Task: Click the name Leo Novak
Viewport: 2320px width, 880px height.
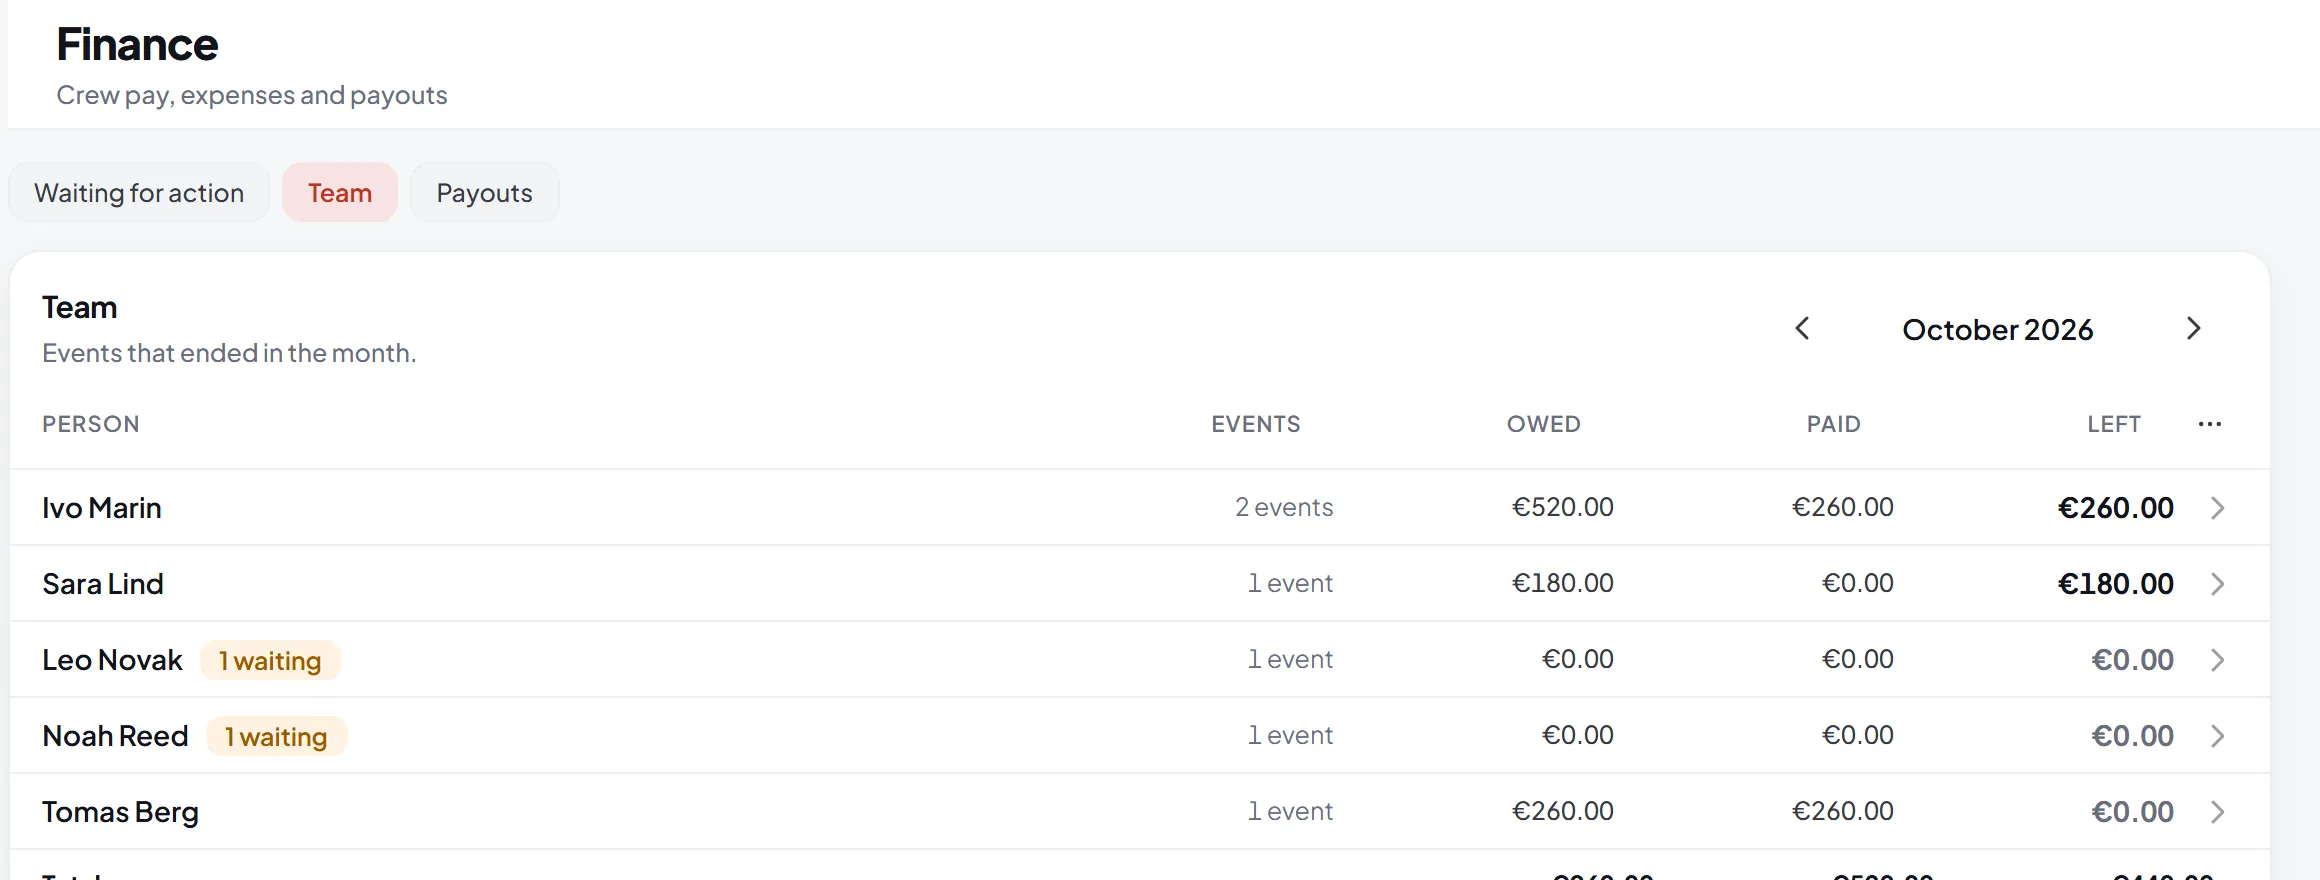Action: 112,660
